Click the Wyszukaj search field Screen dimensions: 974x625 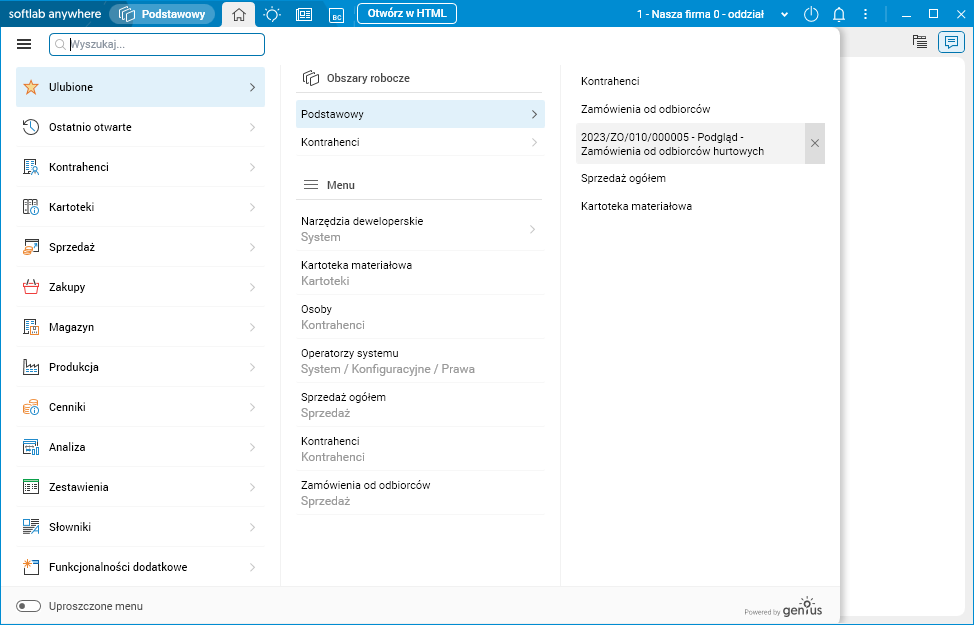(x=157, y=44)
